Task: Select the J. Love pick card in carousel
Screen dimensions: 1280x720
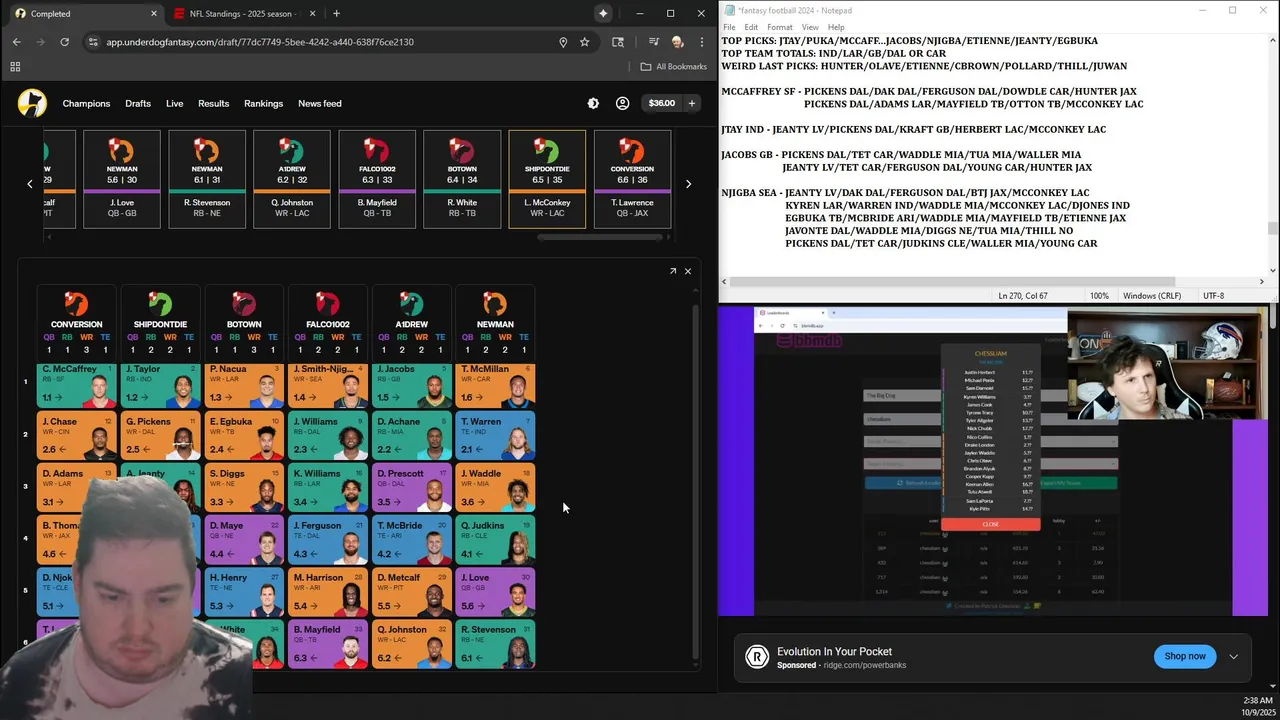Action: point(122,179)
